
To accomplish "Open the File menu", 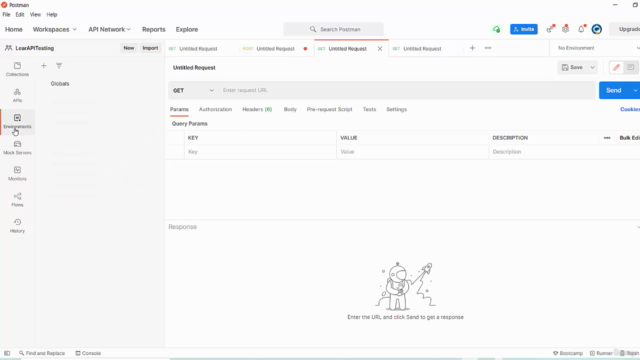I will pyautogui.click(x=7, y=14).
